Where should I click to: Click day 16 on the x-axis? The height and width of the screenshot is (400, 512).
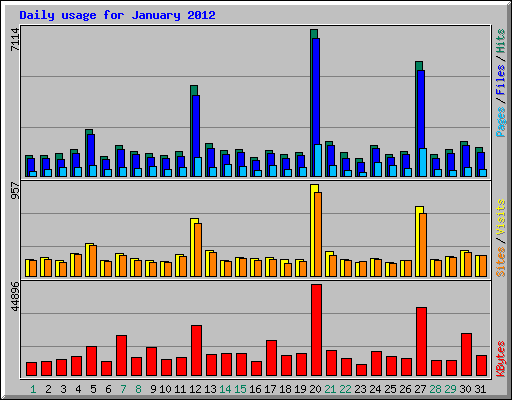255,389
